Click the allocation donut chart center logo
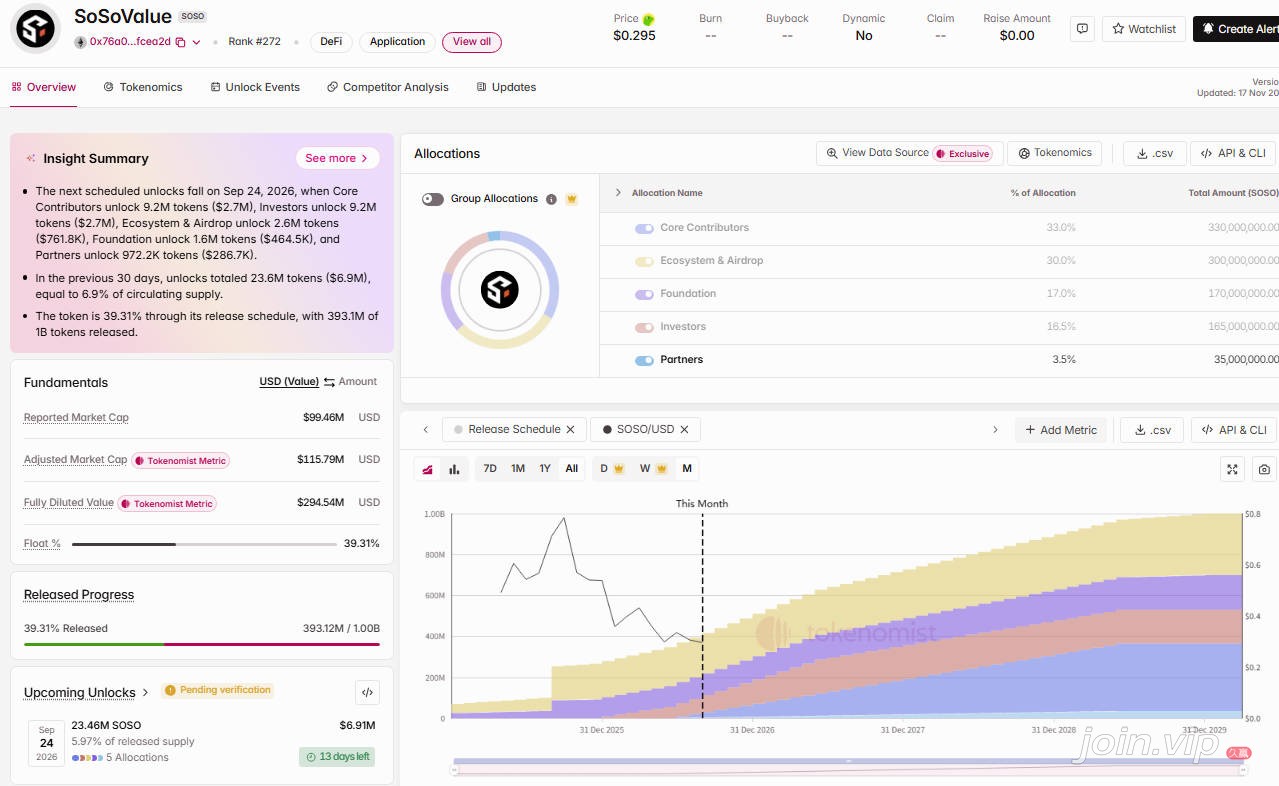This screenshot has width=1279, height=786. coord(500,290)
